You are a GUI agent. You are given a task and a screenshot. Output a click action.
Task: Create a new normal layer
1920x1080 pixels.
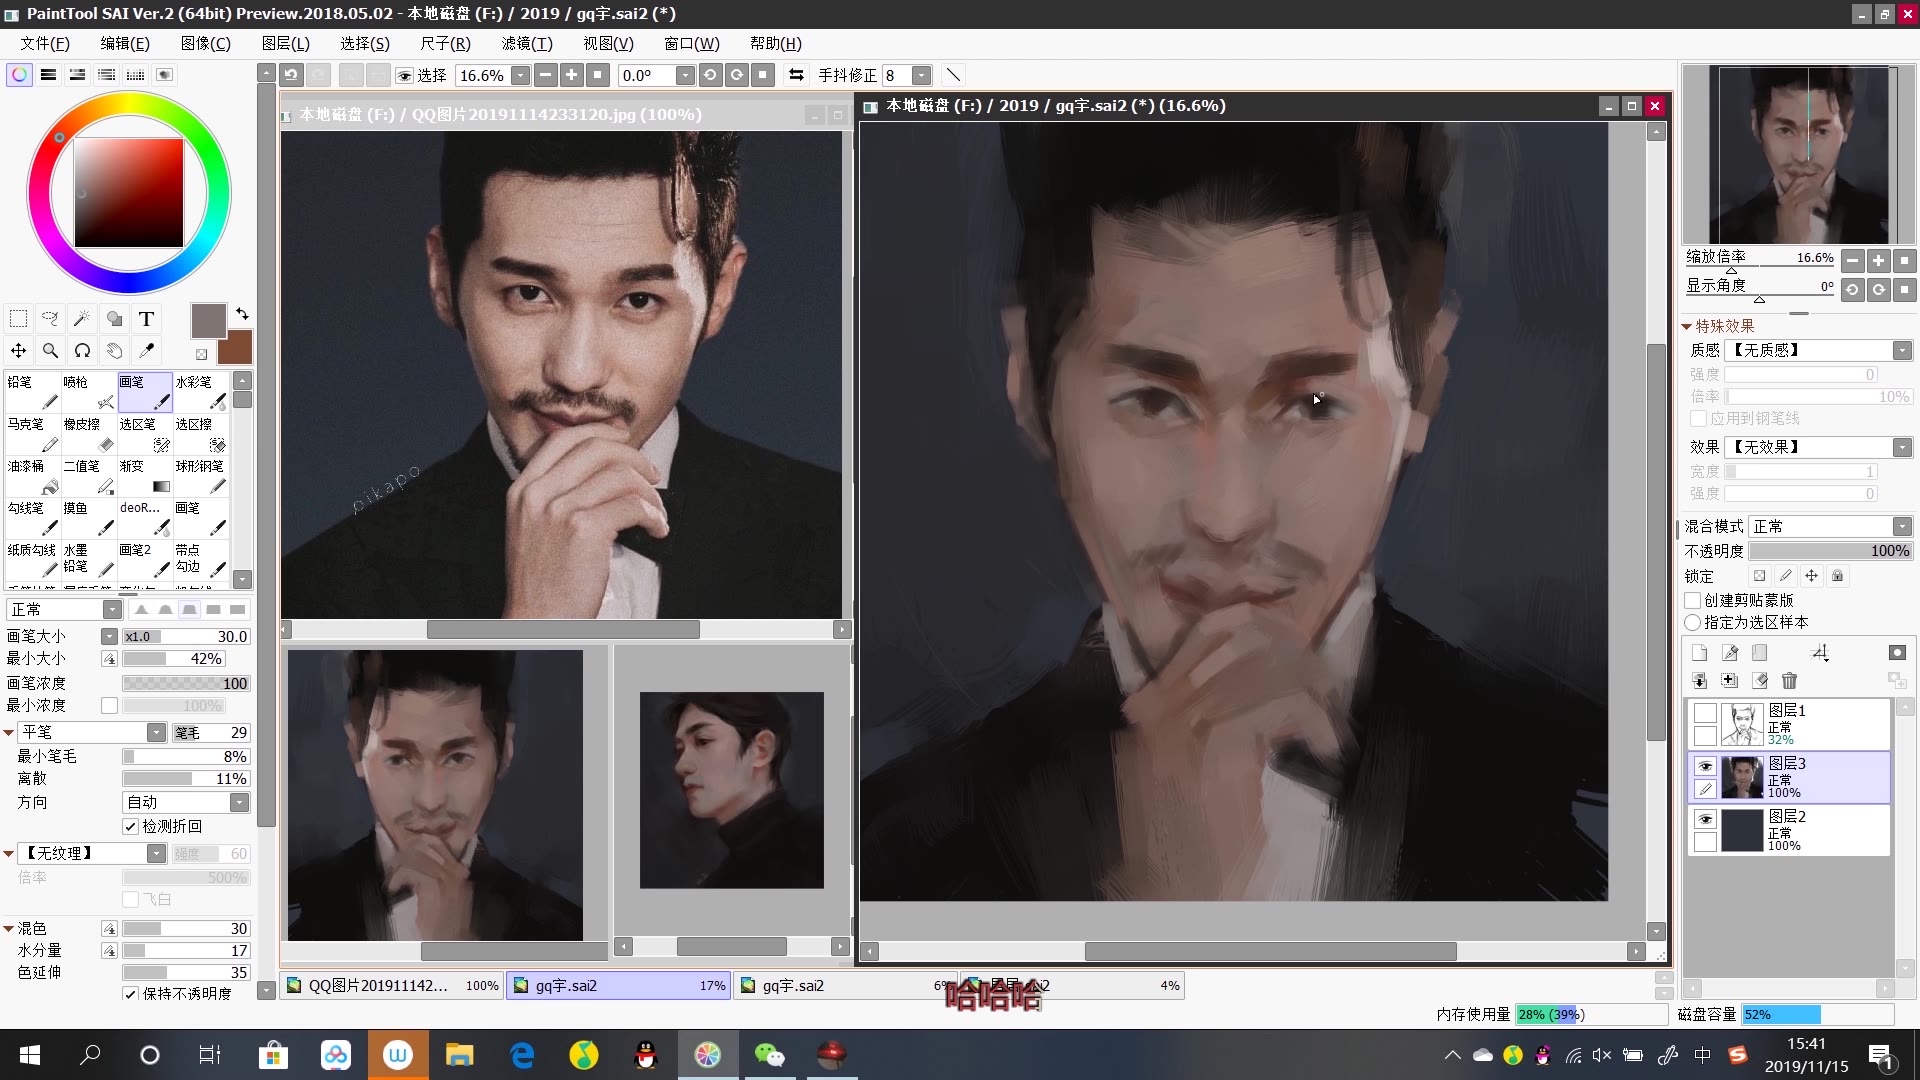click(x=1699, y=653)
